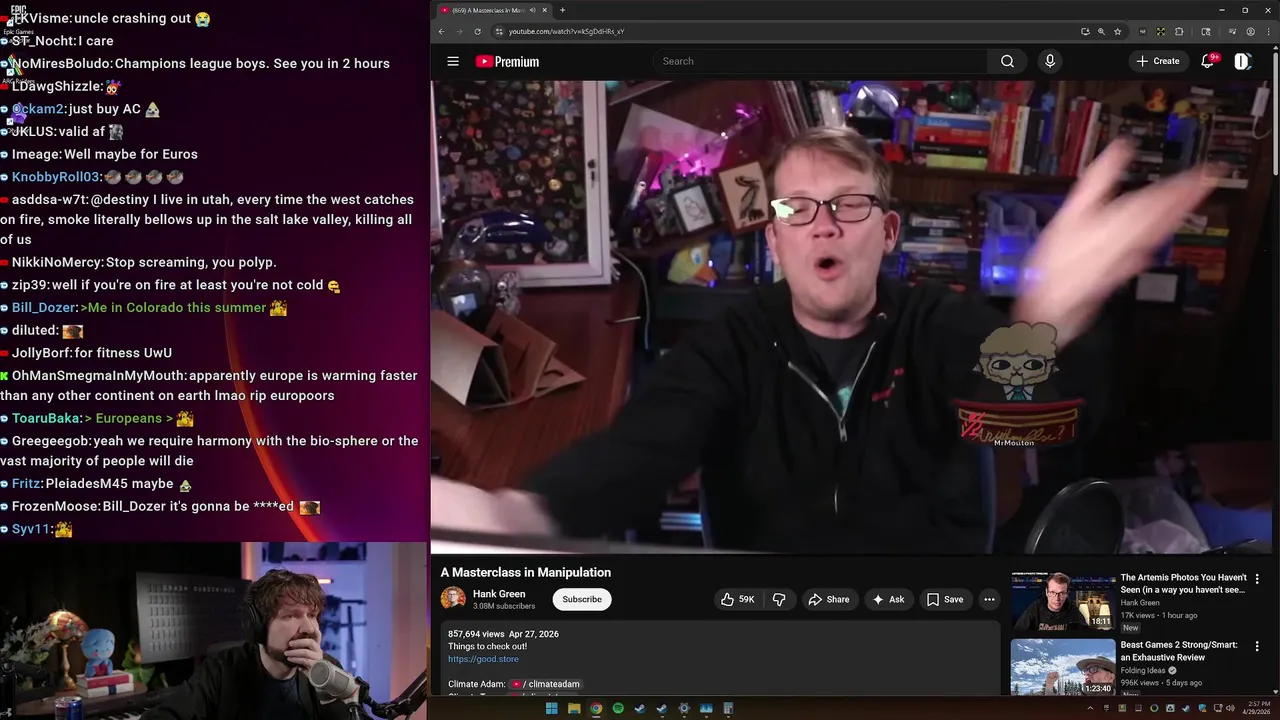Image resolution: width=1280 pixels, height=720 pixels.
Task: Subscribe to Hank Green
Action: tap(582, 599)
